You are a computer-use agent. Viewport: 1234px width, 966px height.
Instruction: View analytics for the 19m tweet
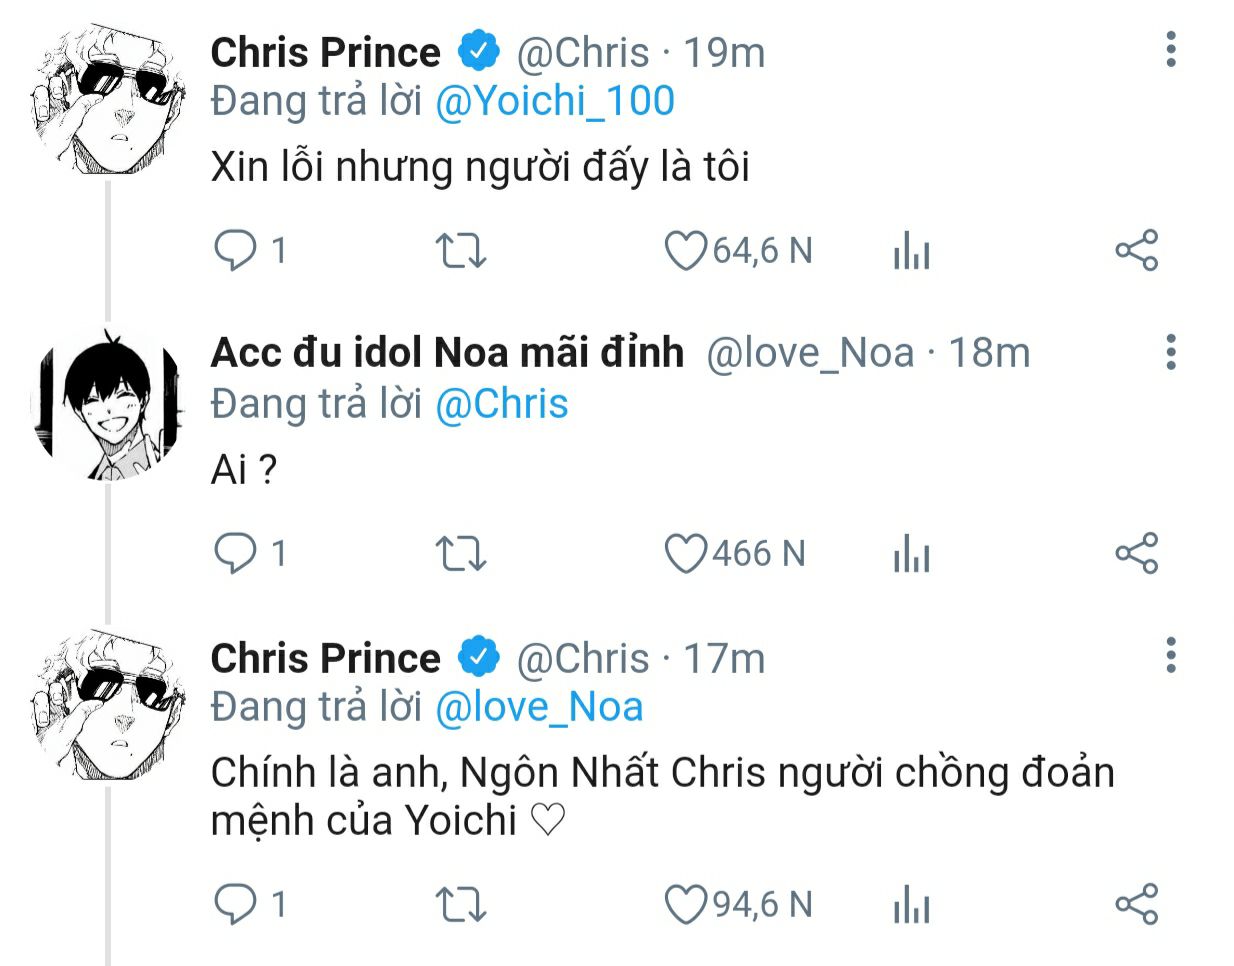(911, 251)
